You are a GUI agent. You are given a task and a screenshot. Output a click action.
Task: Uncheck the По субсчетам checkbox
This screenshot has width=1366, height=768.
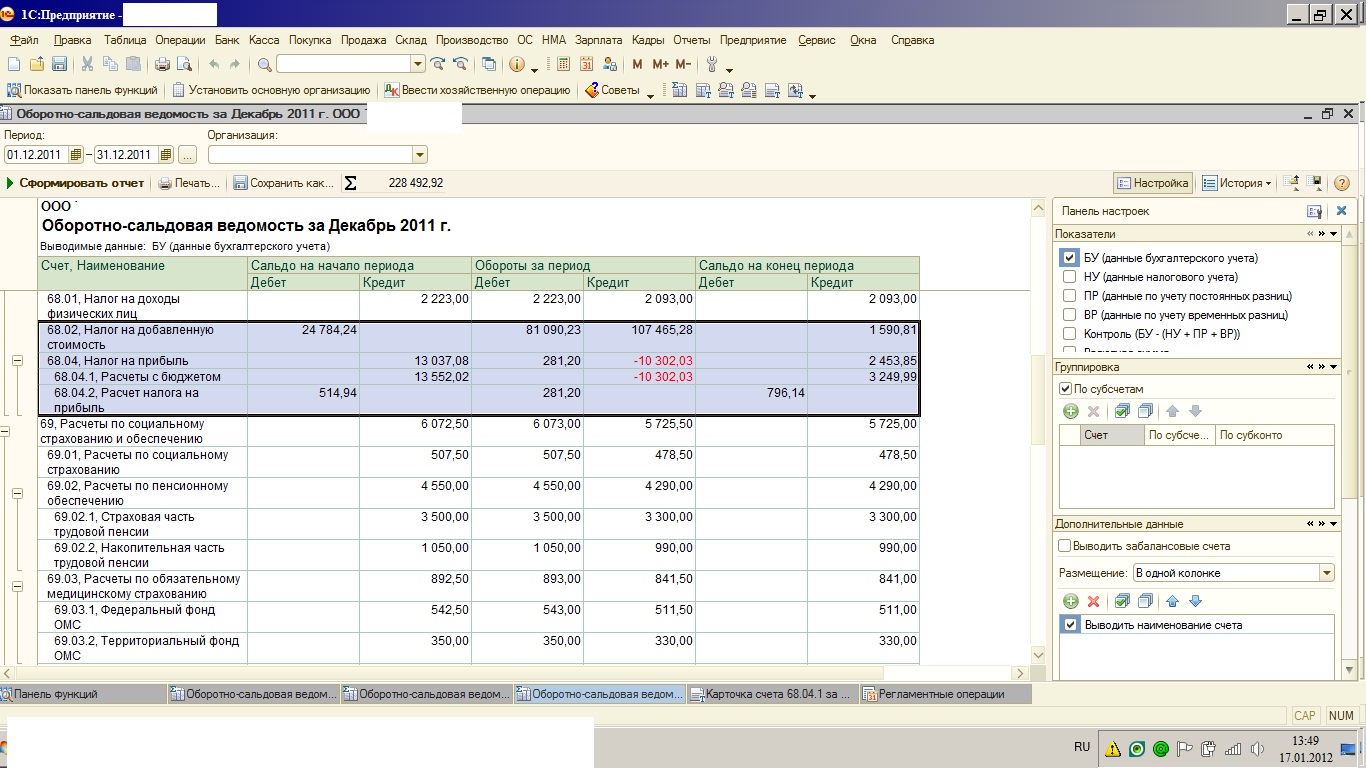(1065, 389)
